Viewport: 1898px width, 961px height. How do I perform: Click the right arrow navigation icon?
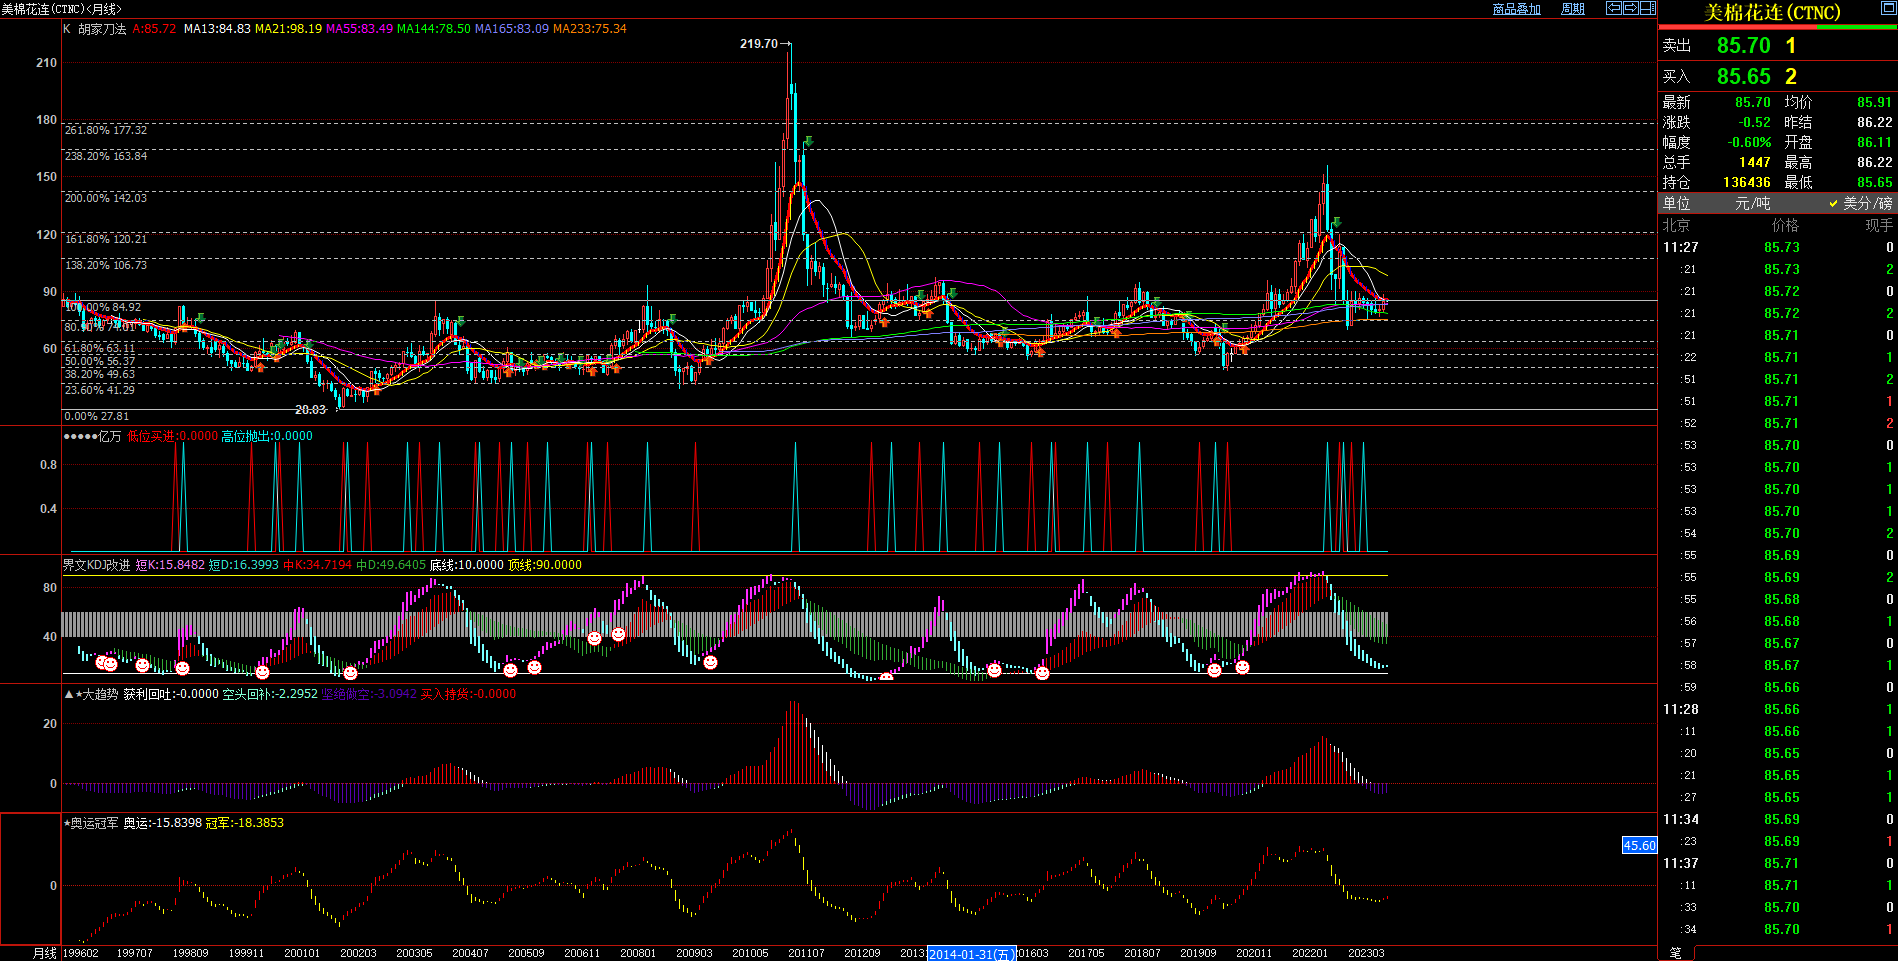(x=1630, y=8)
